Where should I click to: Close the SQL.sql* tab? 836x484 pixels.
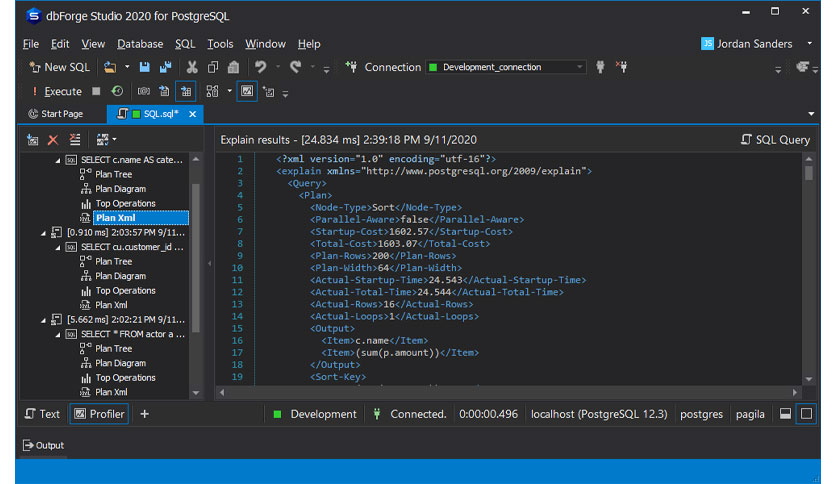coord(192,114)
